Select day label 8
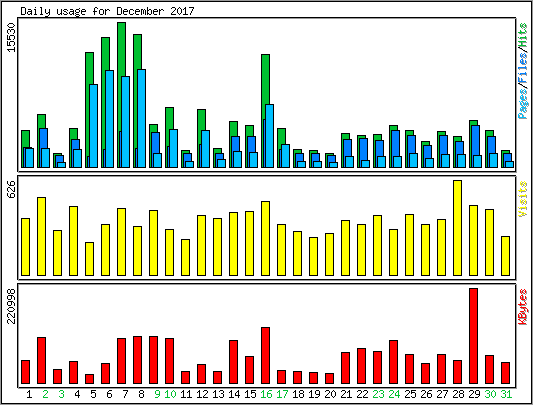 [x=141, y=394]
